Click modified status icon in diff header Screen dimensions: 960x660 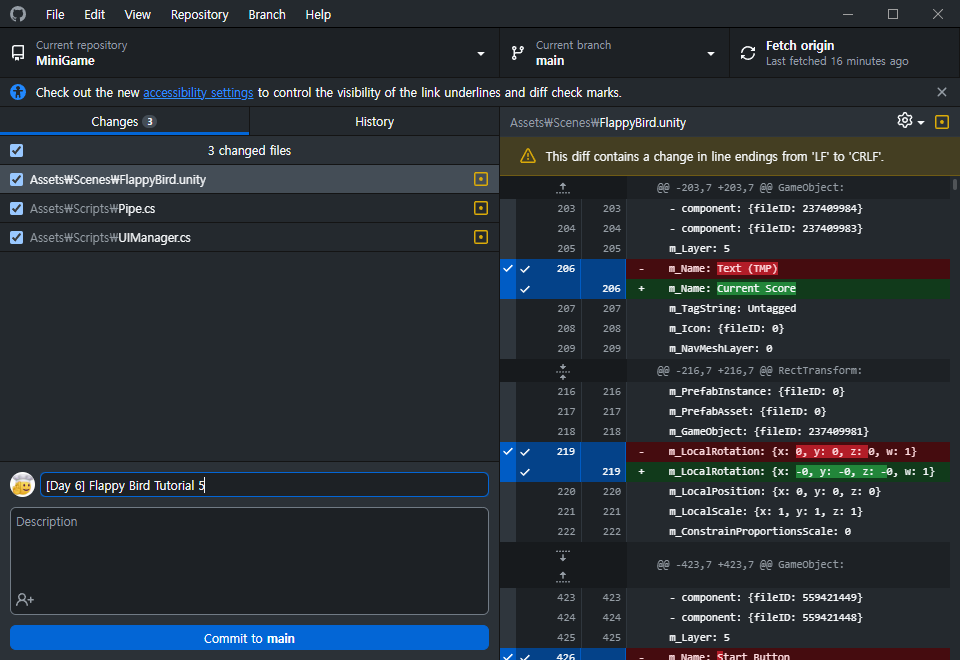click(x=942, y=122)
